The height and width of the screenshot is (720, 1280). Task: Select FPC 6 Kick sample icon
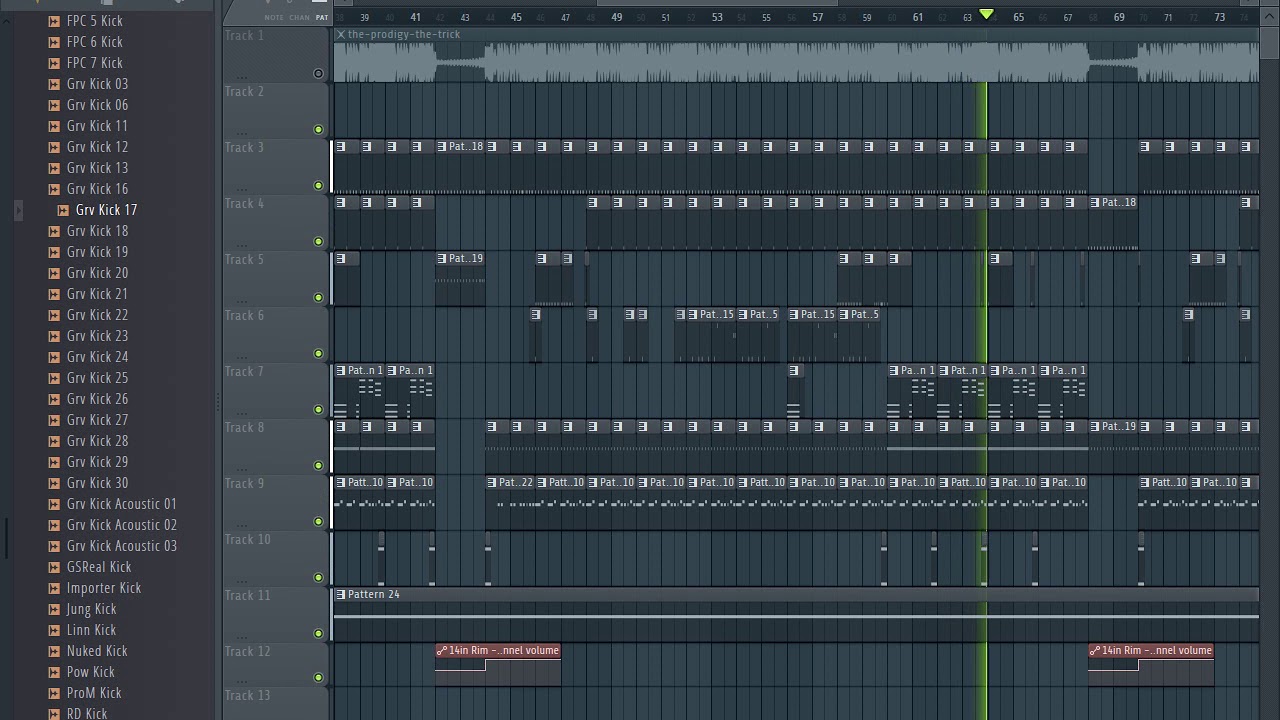[x=54, y=42]
